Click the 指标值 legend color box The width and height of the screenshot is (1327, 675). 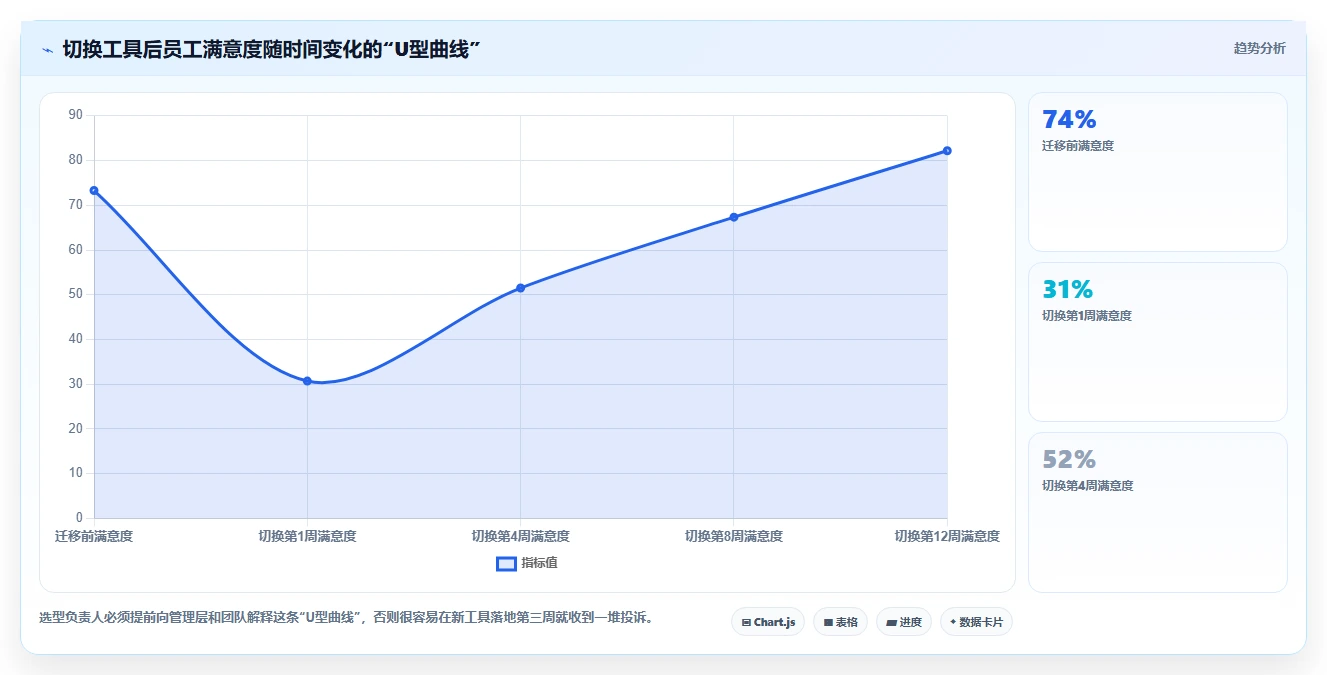506,563
